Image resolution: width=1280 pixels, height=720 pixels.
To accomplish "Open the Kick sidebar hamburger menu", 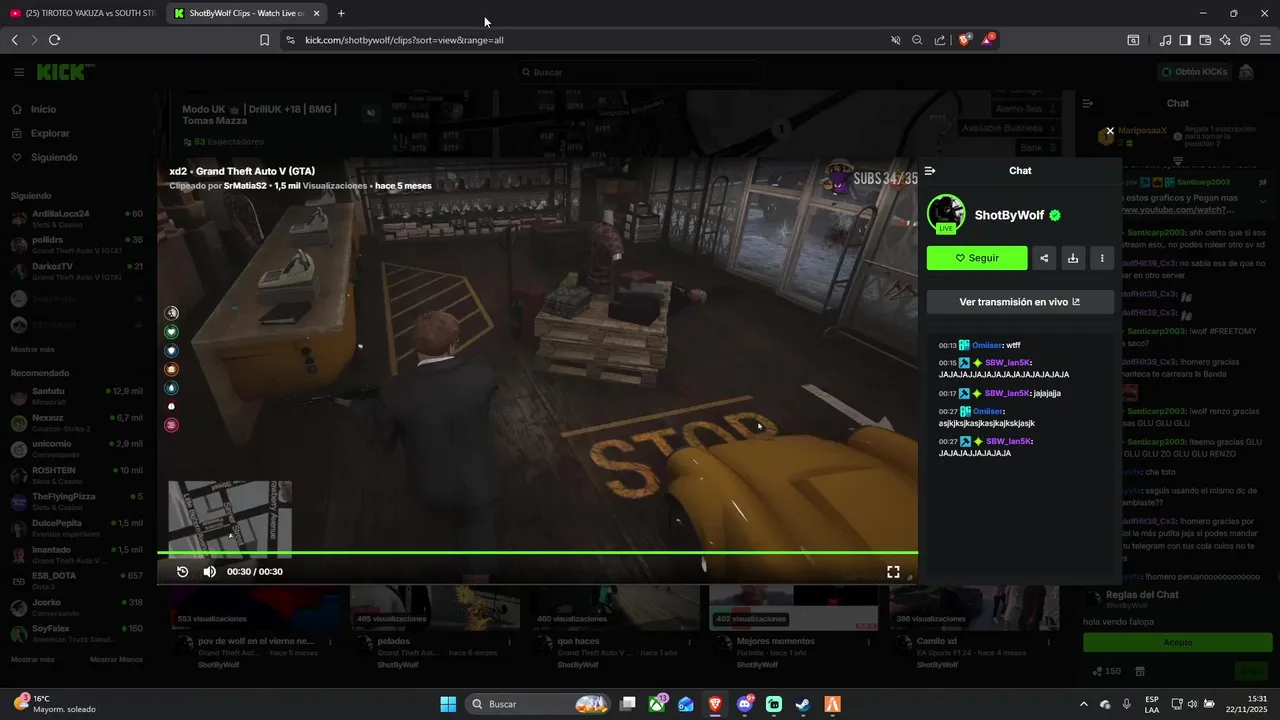I will (x=19, y=72).
